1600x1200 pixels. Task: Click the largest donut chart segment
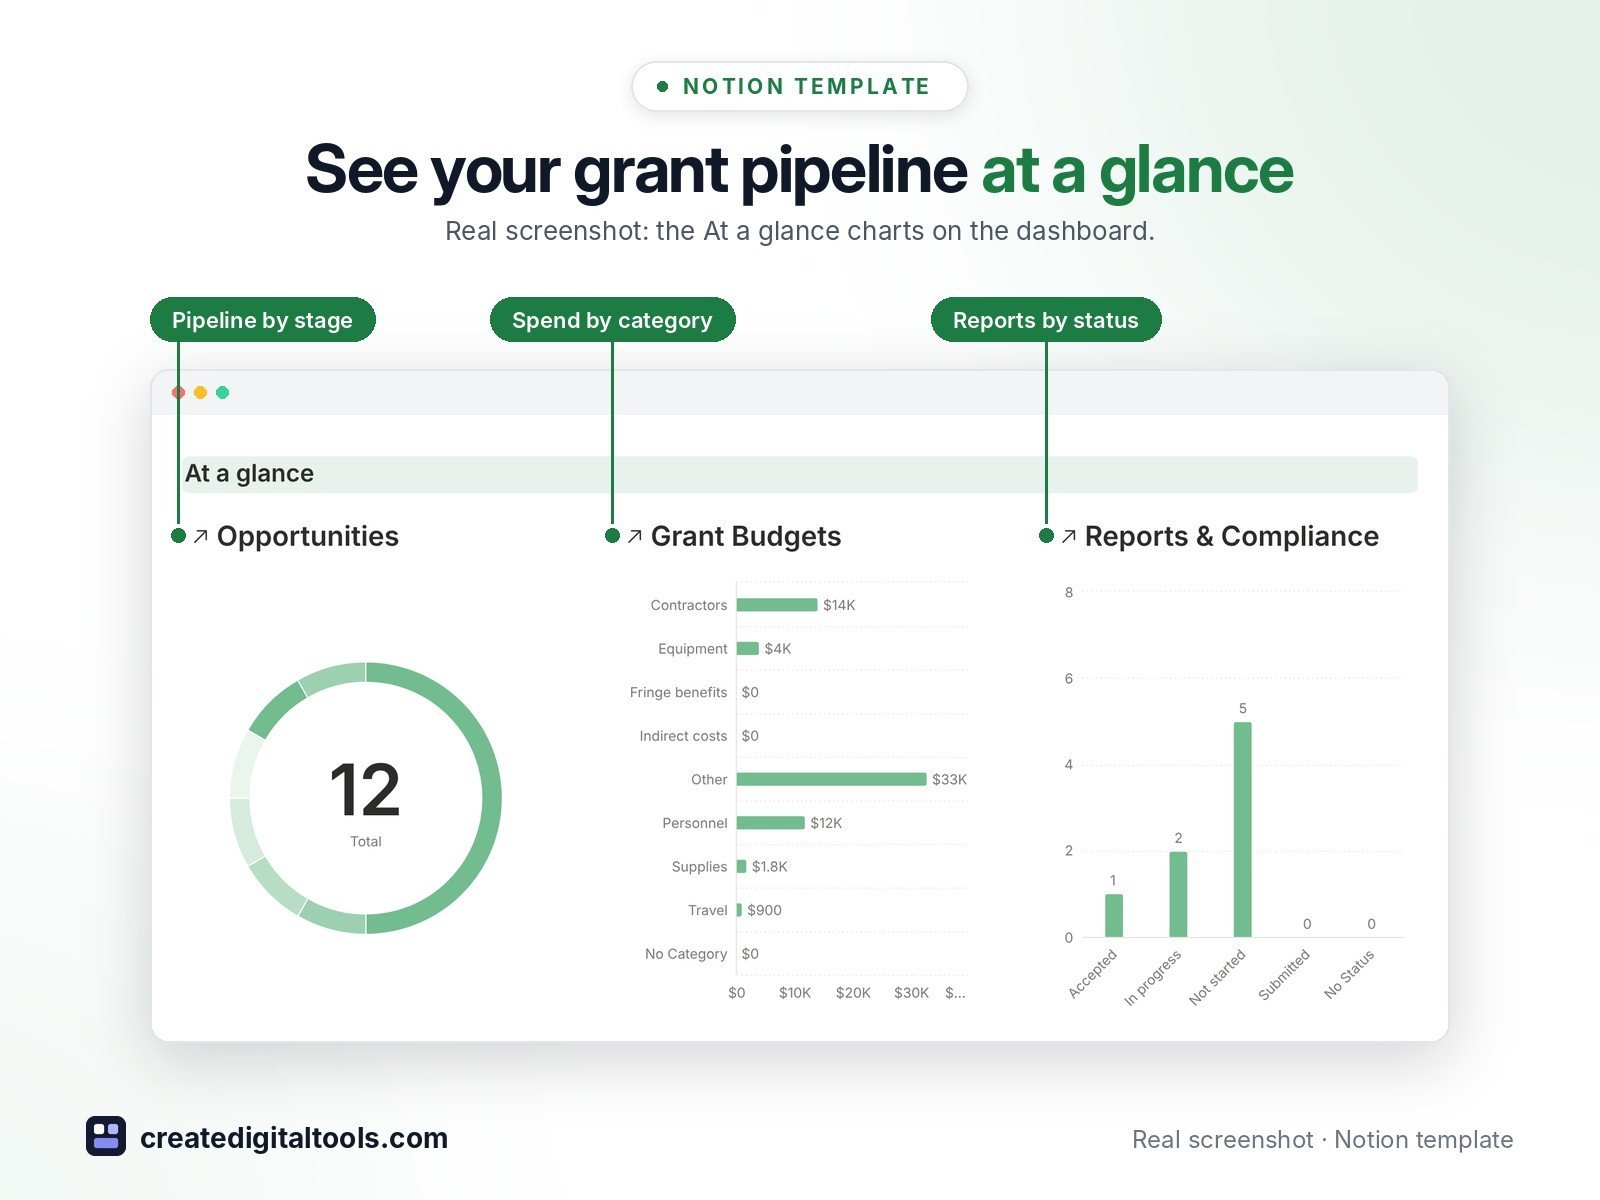tap(491, 798)
